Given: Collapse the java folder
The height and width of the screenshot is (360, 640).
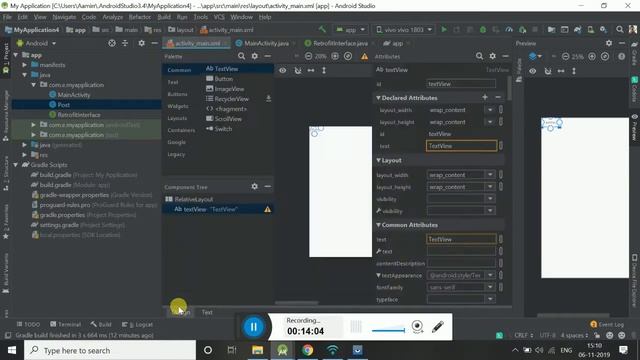Looking at the screenshot, I should coord(24,75).
